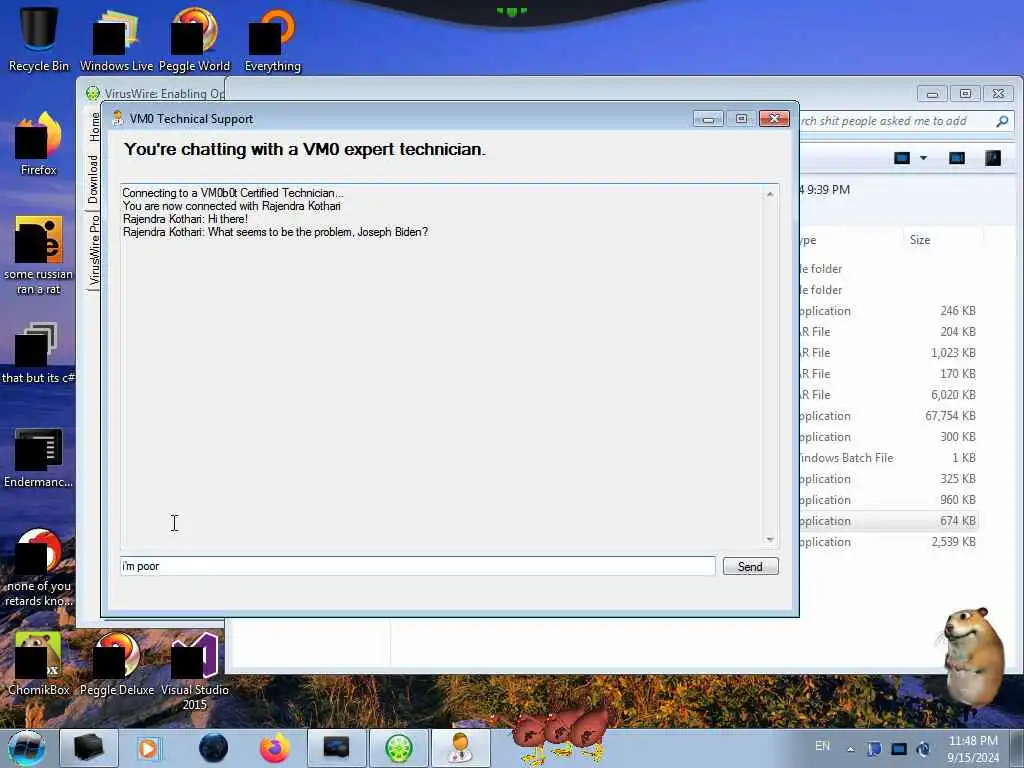Click the first dark box taskbar button
The height and width of the screenshot is (768, 1024).
pyautogui.click(x=88, y=748)
